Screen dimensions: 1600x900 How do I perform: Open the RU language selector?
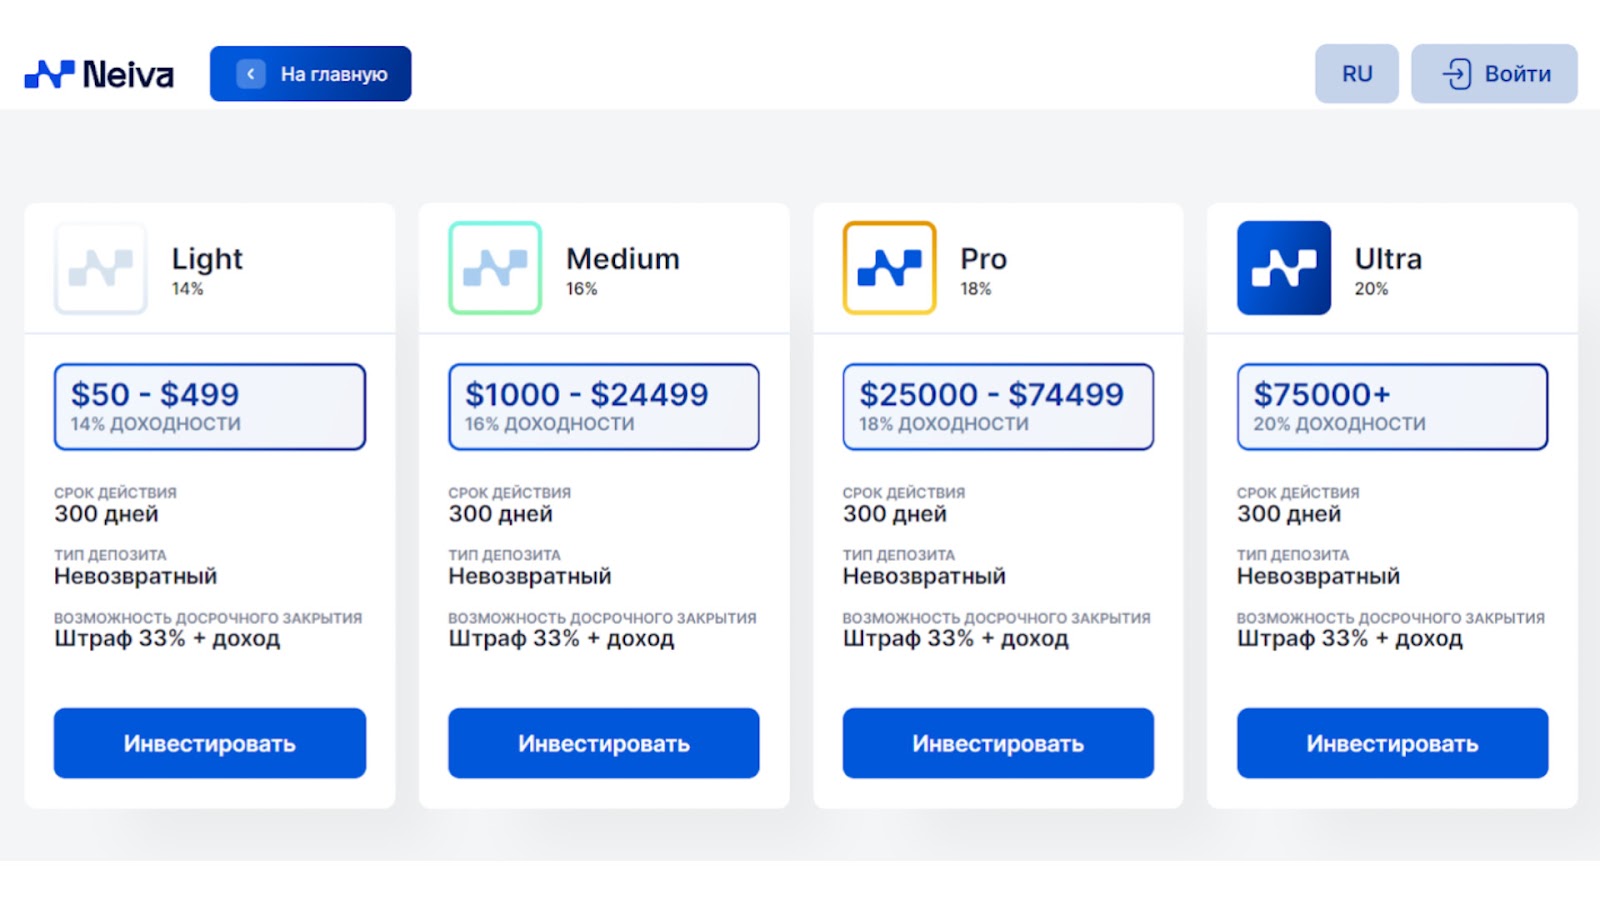[1356, 74]
